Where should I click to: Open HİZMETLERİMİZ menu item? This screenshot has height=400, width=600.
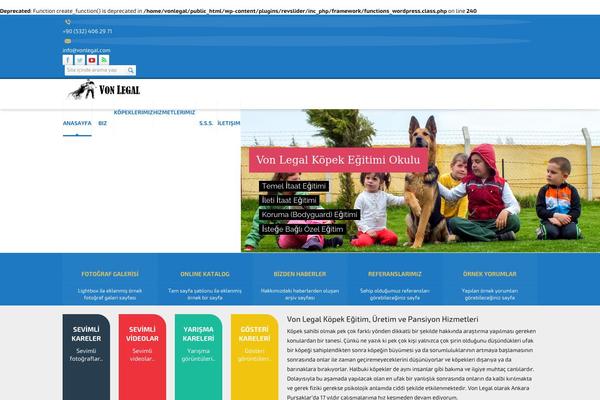coord(173,113)
